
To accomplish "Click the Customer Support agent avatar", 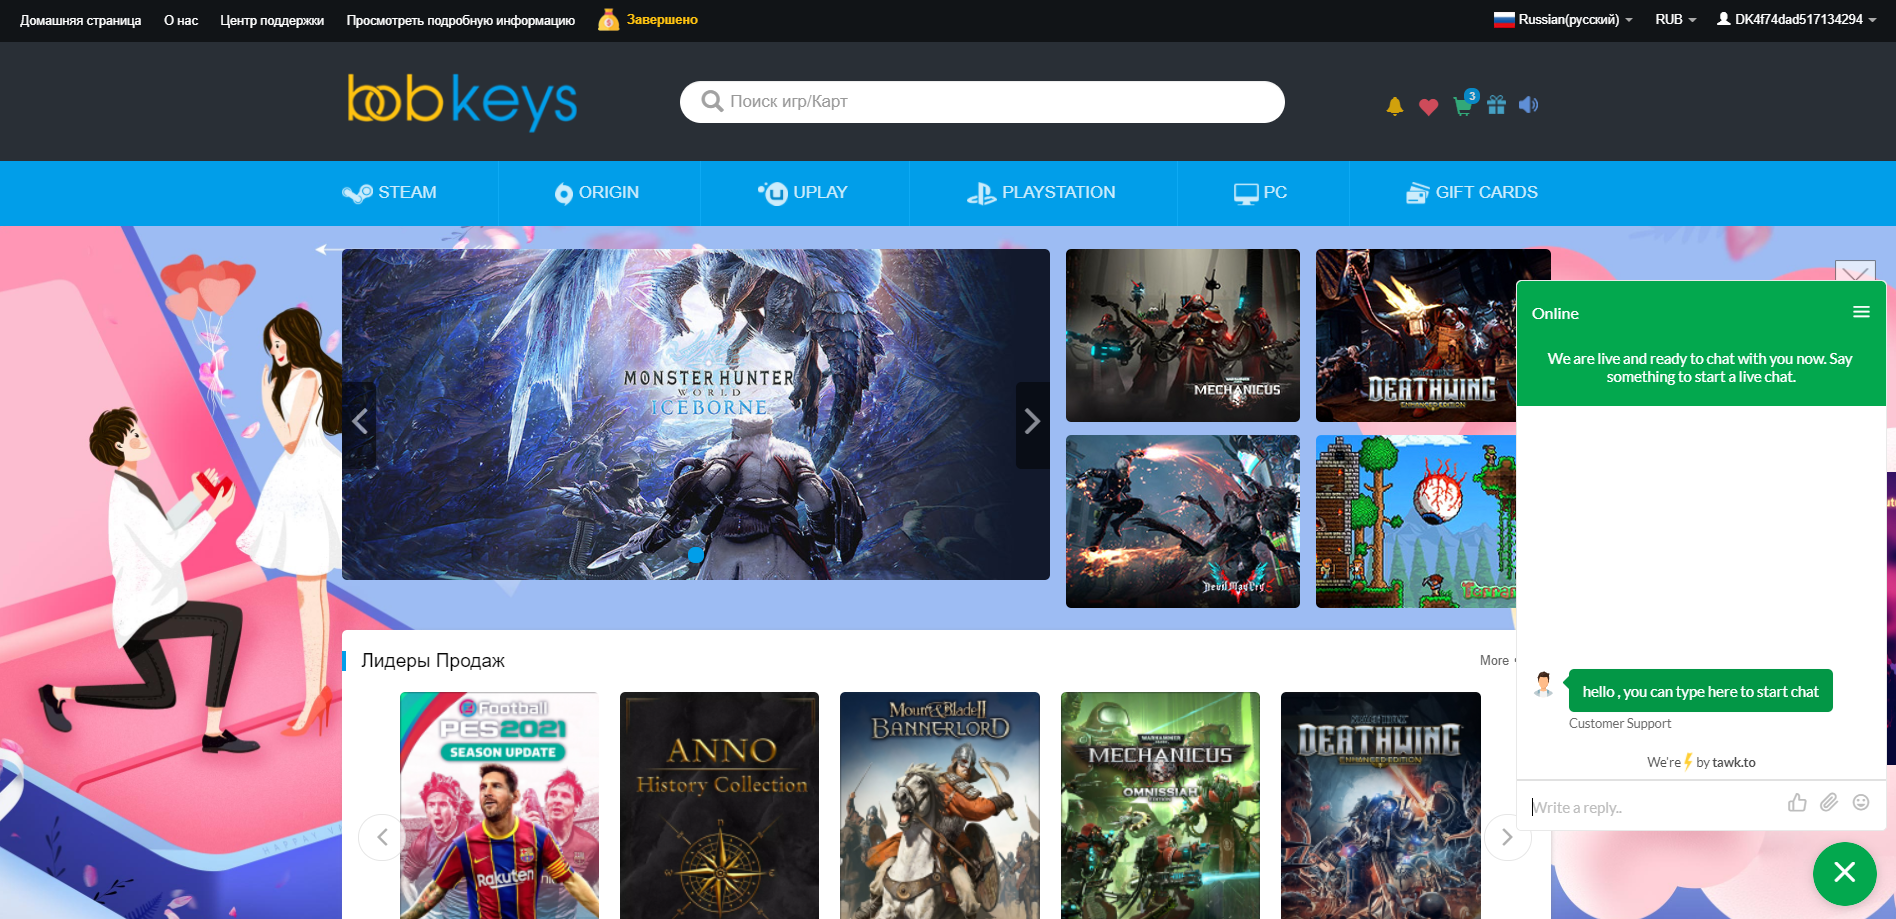I will pyautogui.click(x=1544, y=685).
